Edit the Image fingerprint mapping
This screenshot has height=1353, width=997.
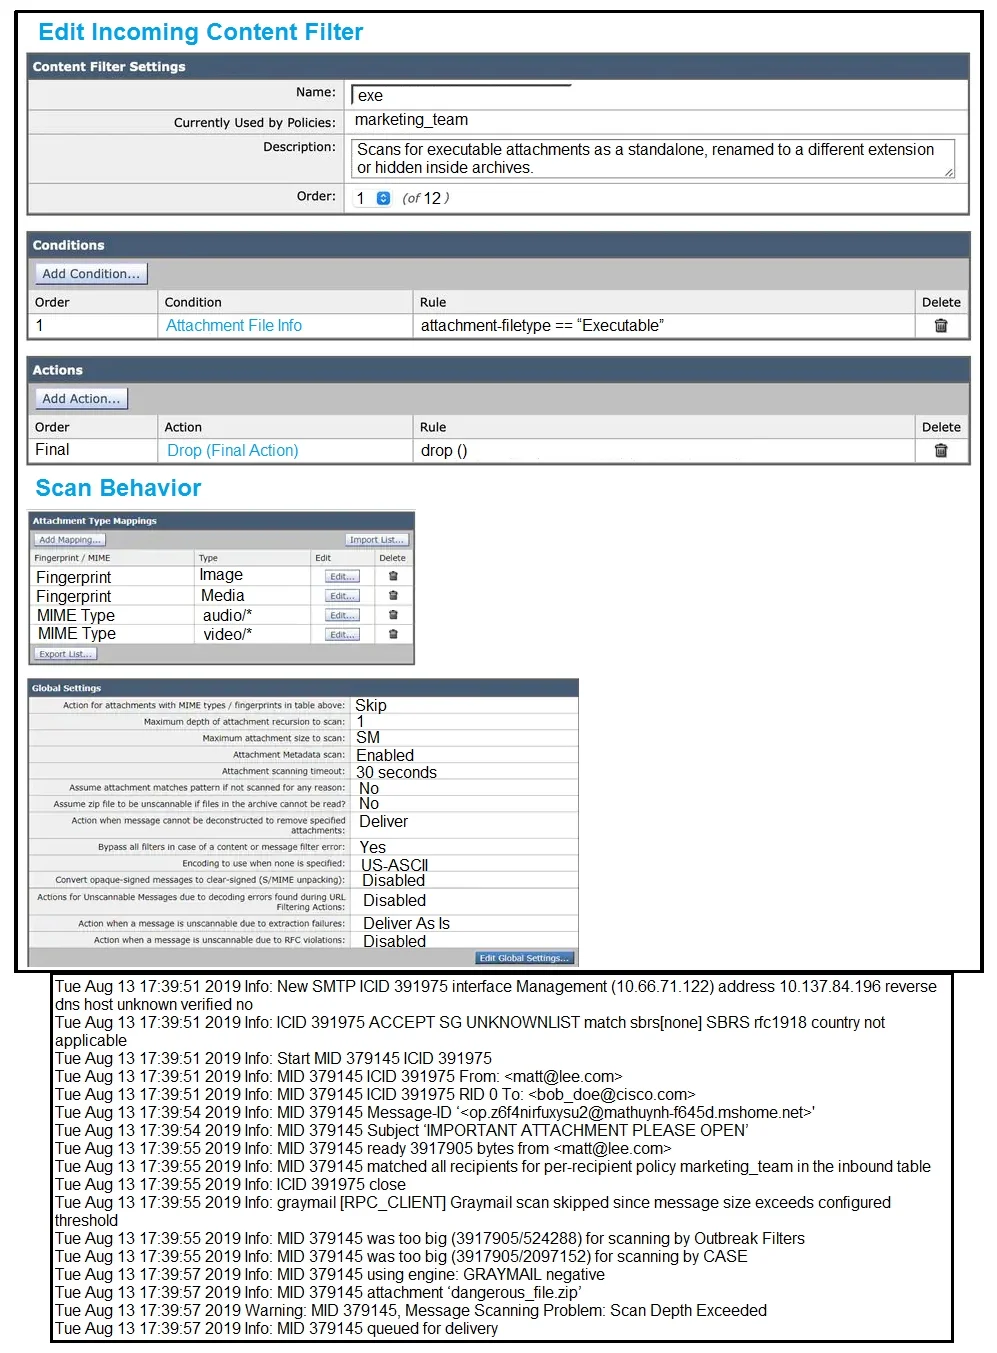tap(342, 577)
